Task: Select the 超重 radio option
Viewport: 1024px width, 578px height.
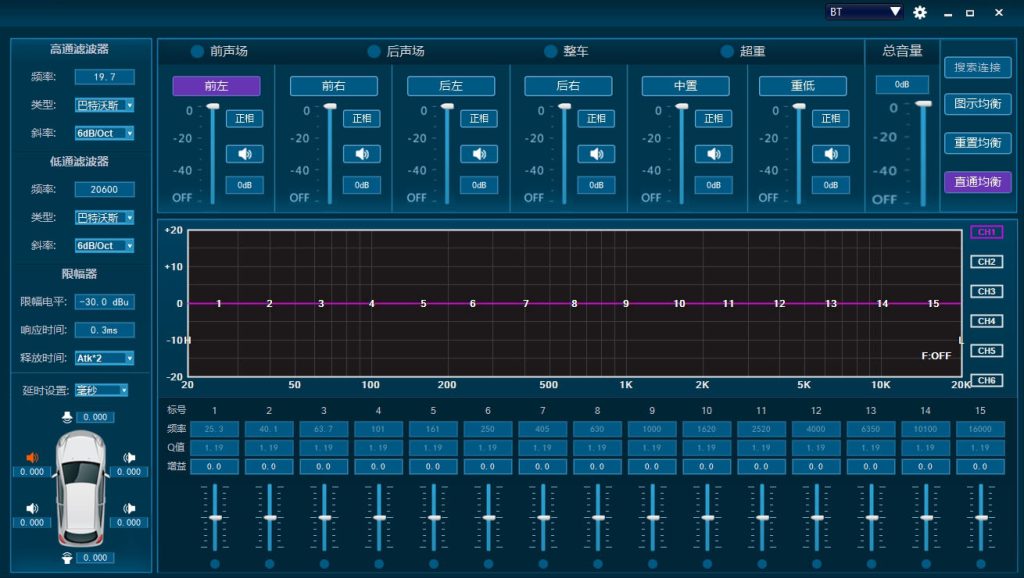Action: point(727,52)
